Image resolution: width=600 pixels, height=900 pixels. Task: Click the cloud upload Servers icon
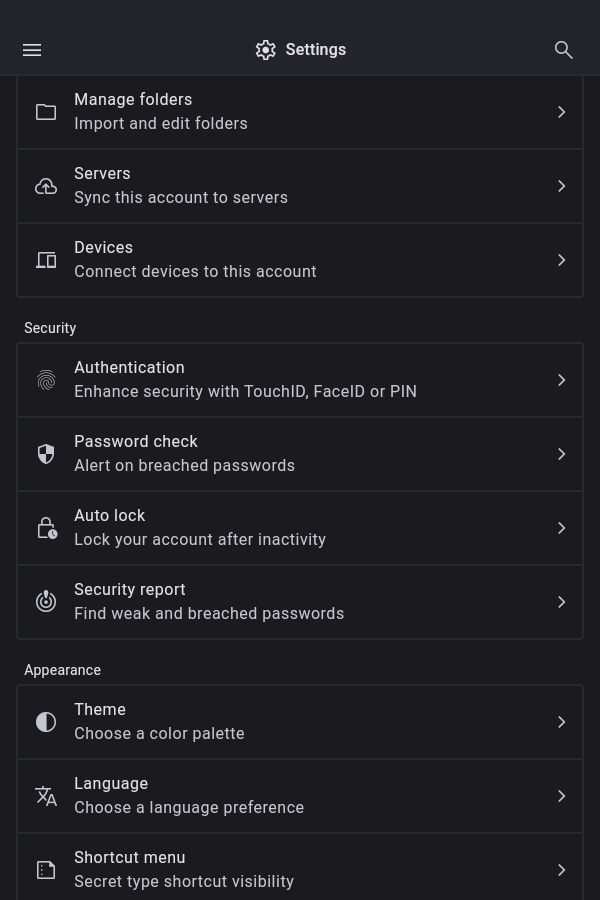[x=46, y=186]
